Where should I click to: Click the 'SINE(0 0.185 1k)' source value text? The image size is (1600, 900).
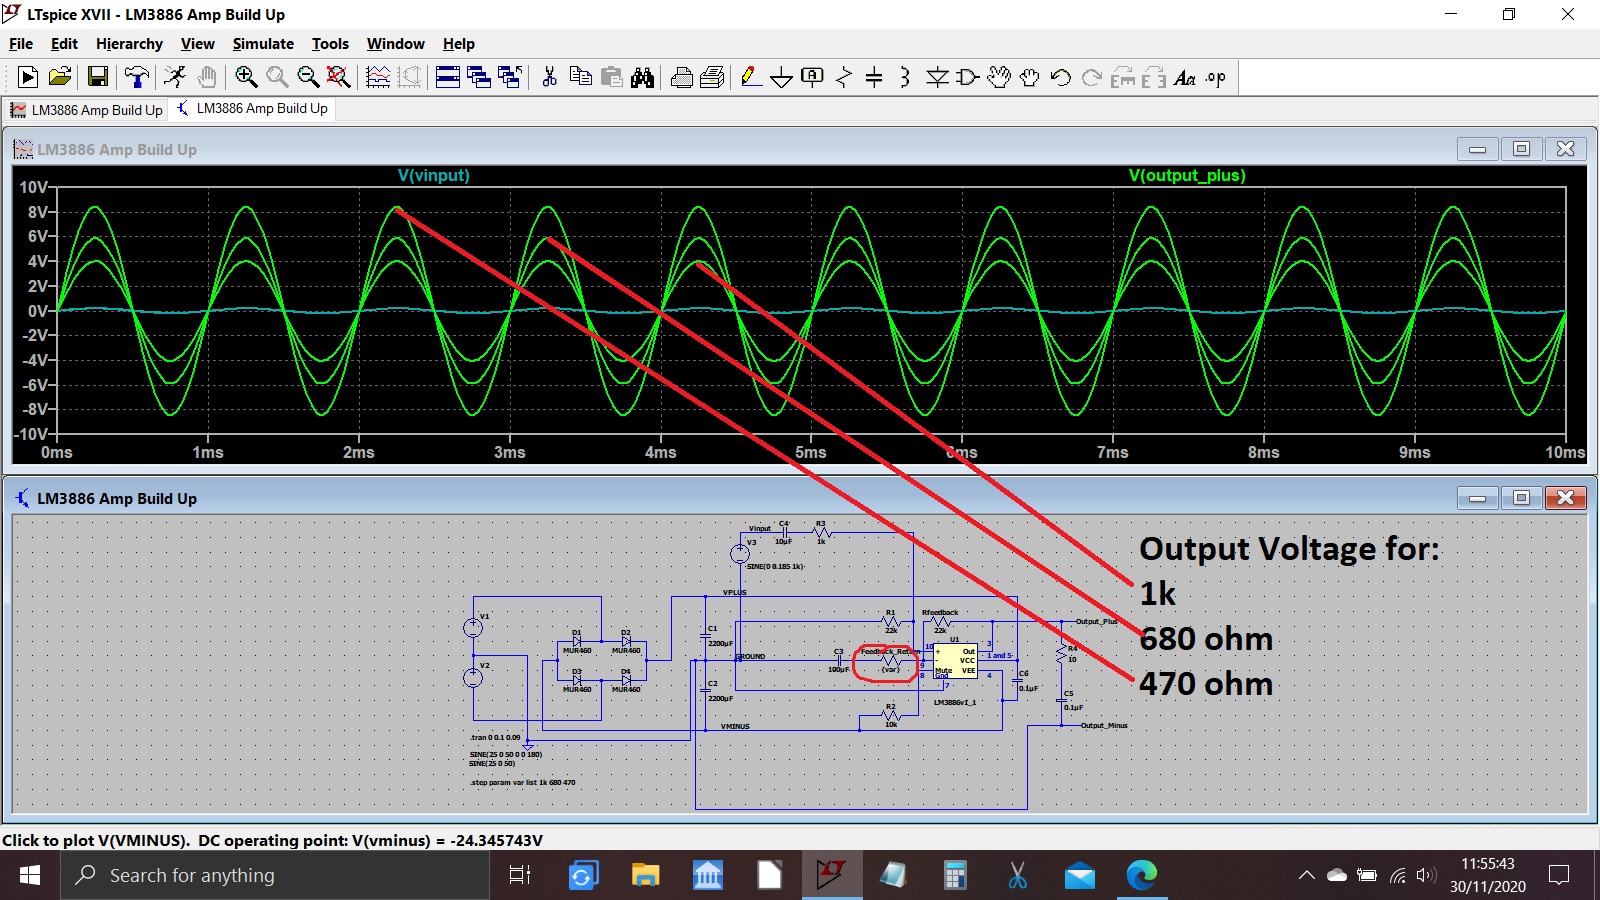click(775, 567)
